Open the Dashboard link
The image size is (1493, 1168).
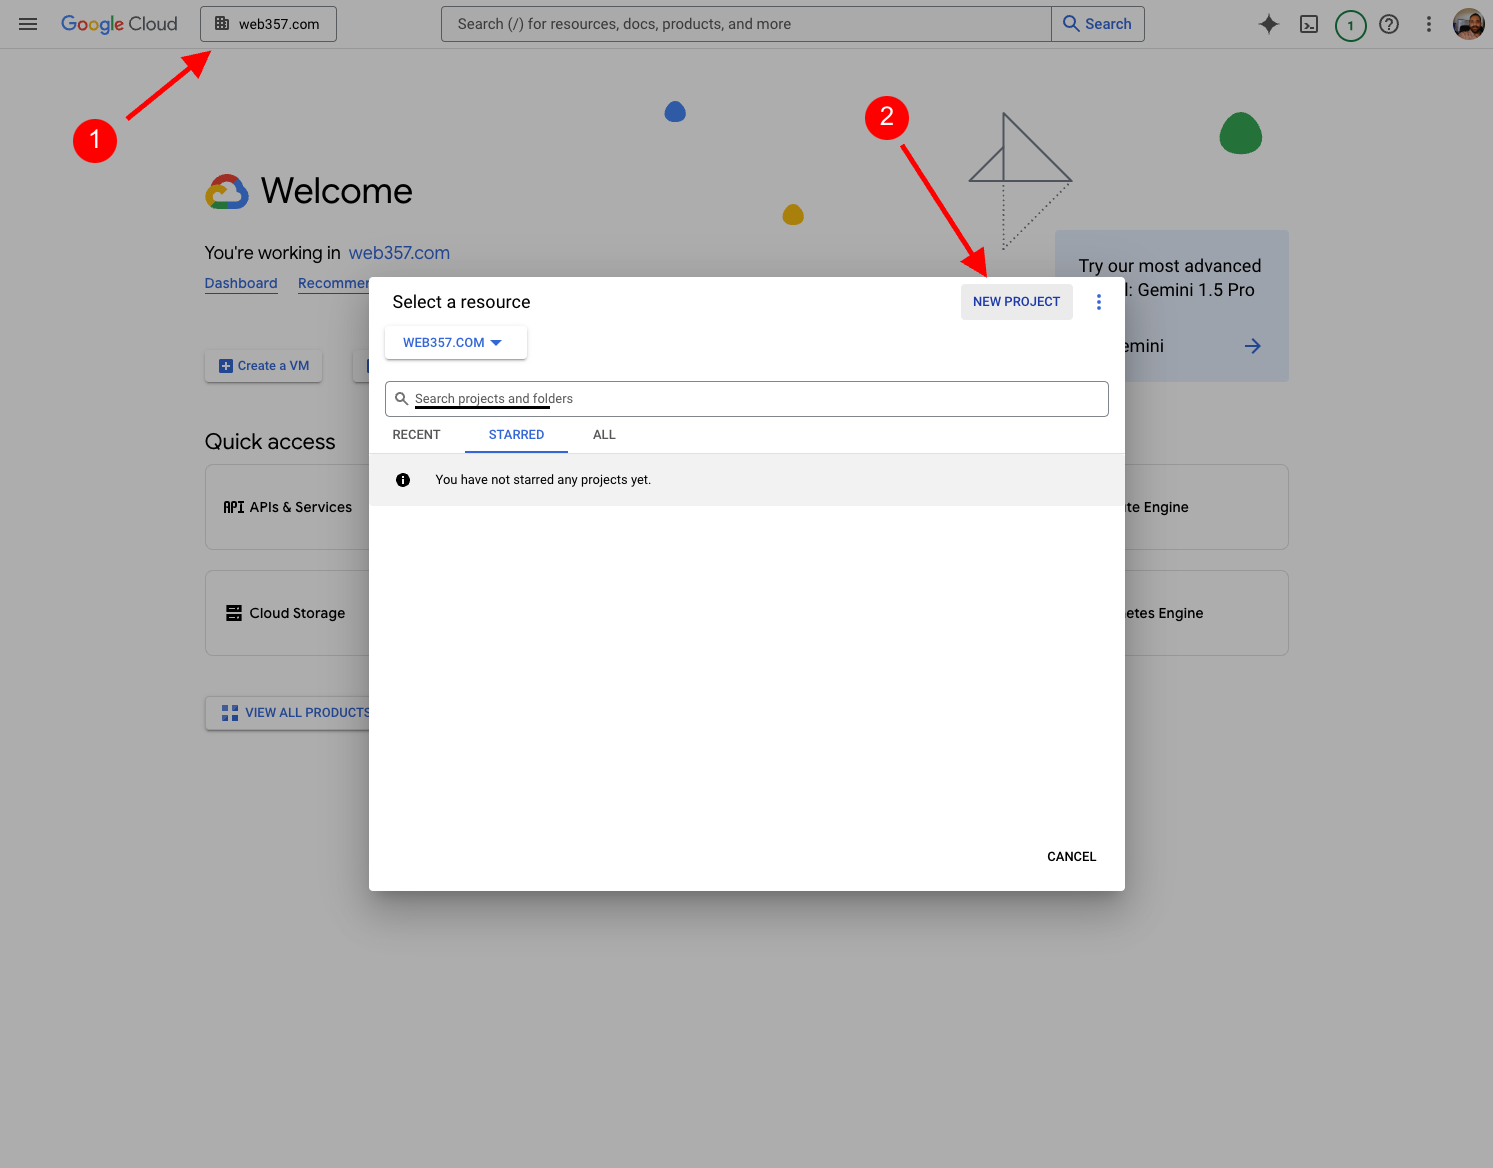tap(241, 283)
